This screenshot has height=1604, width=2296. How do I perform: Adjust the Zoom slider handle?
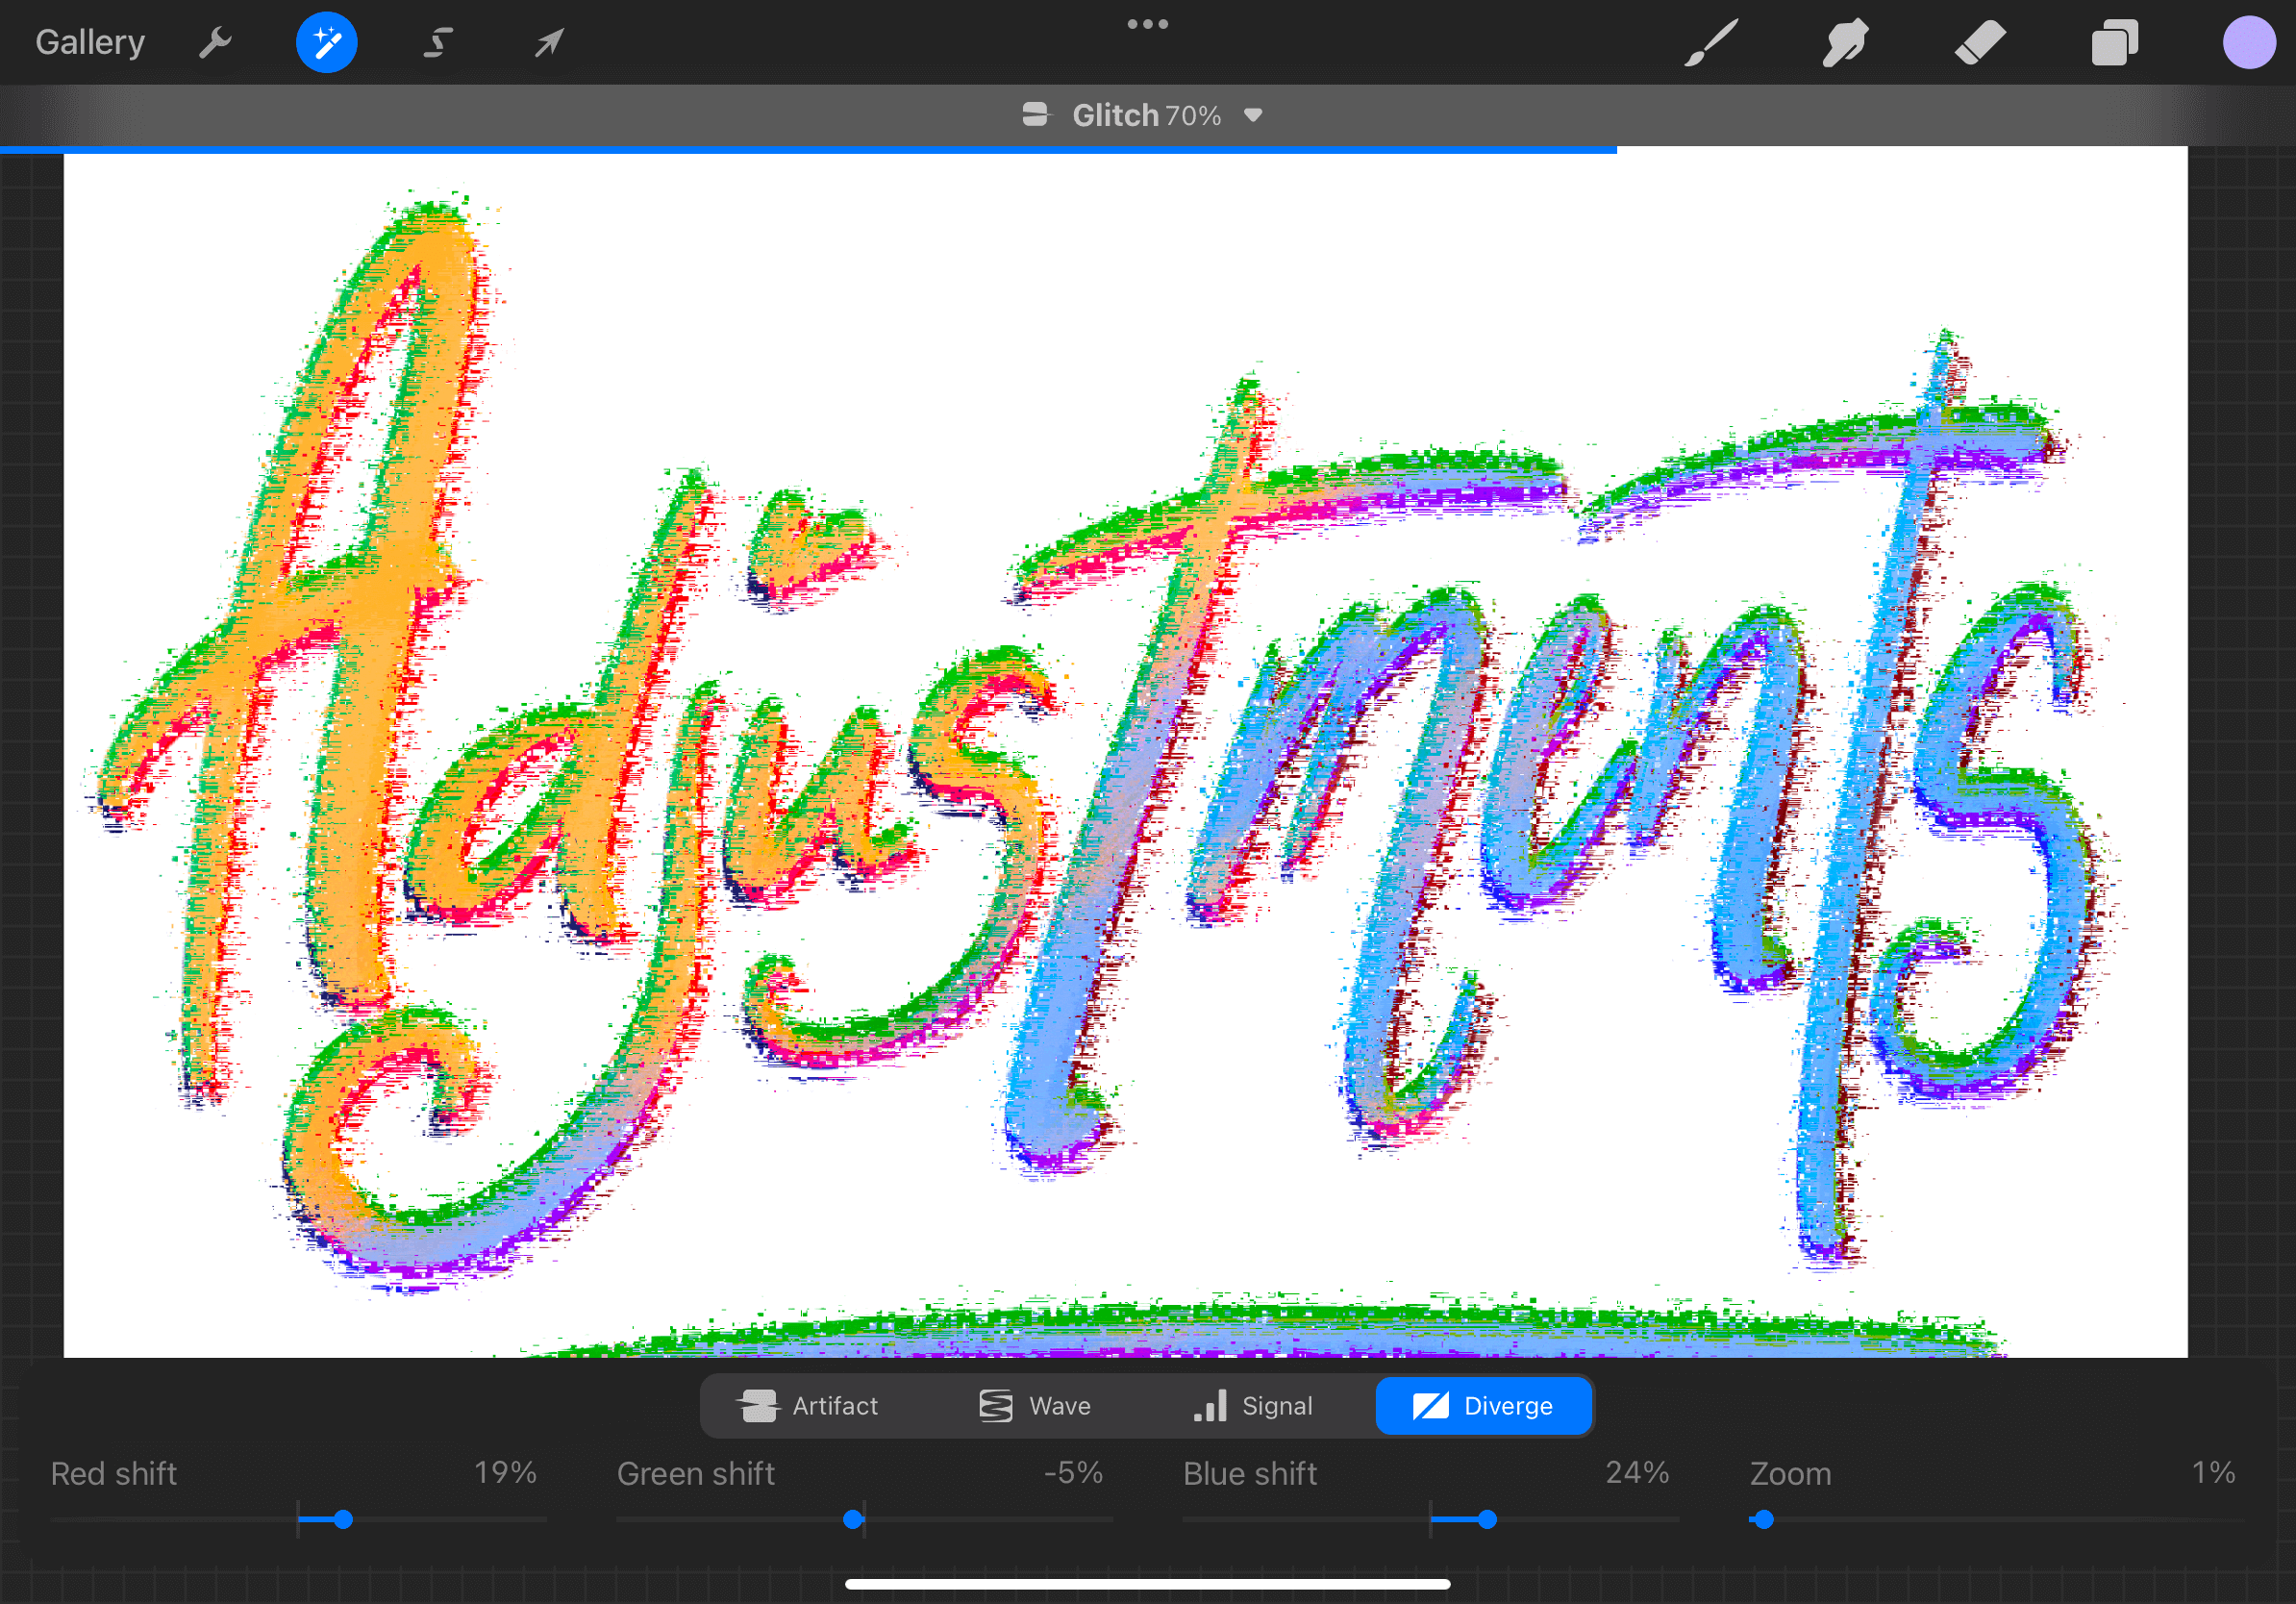click(x=1763, y=1519)
